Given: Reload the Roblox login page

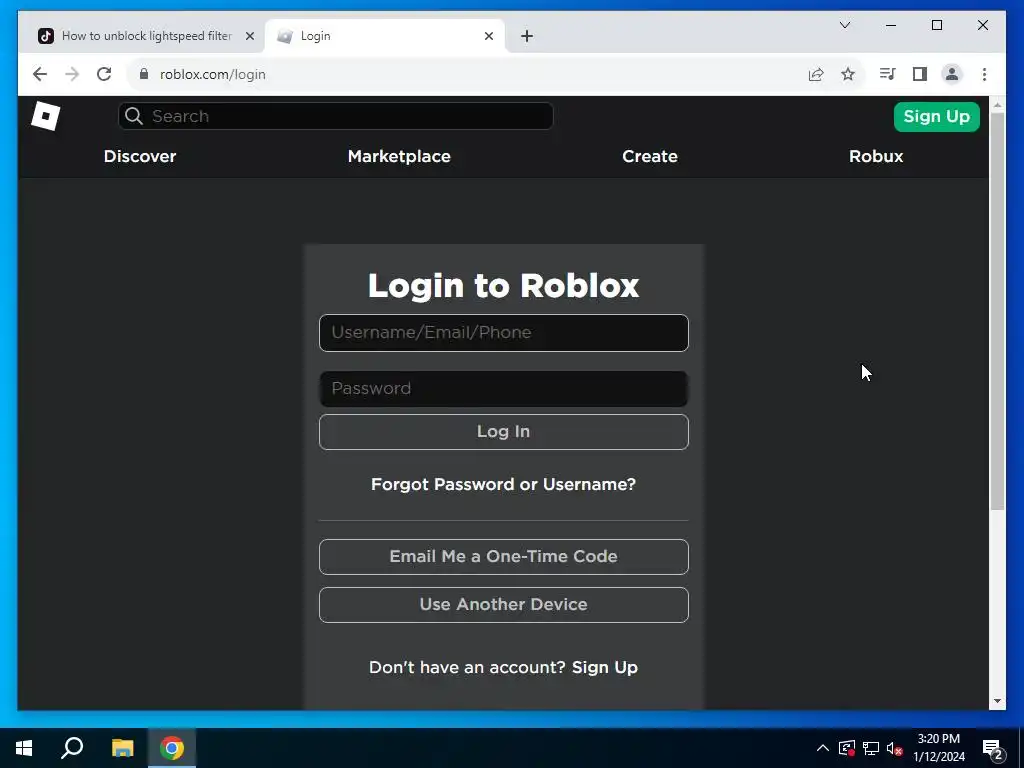Looking at the screenshot, I should coord(104,74).
